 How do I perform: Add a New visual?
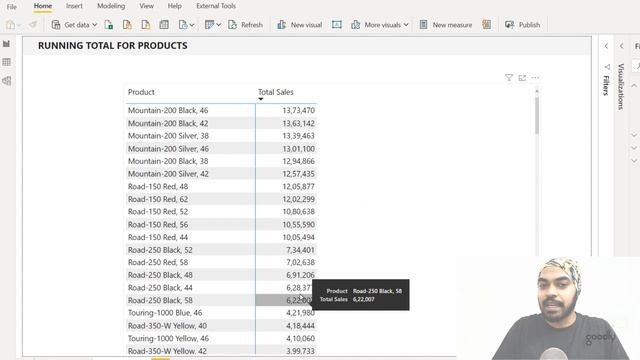coord(300,25)
